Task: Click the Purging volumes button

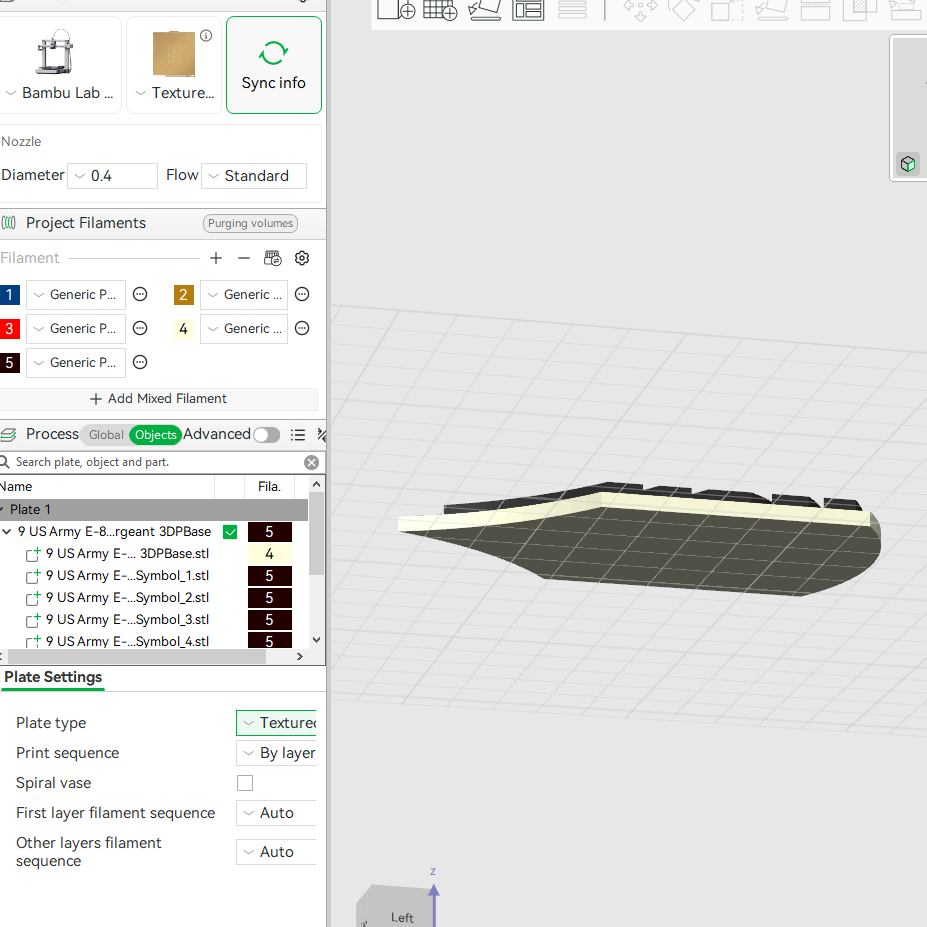Action: (250, 223)
